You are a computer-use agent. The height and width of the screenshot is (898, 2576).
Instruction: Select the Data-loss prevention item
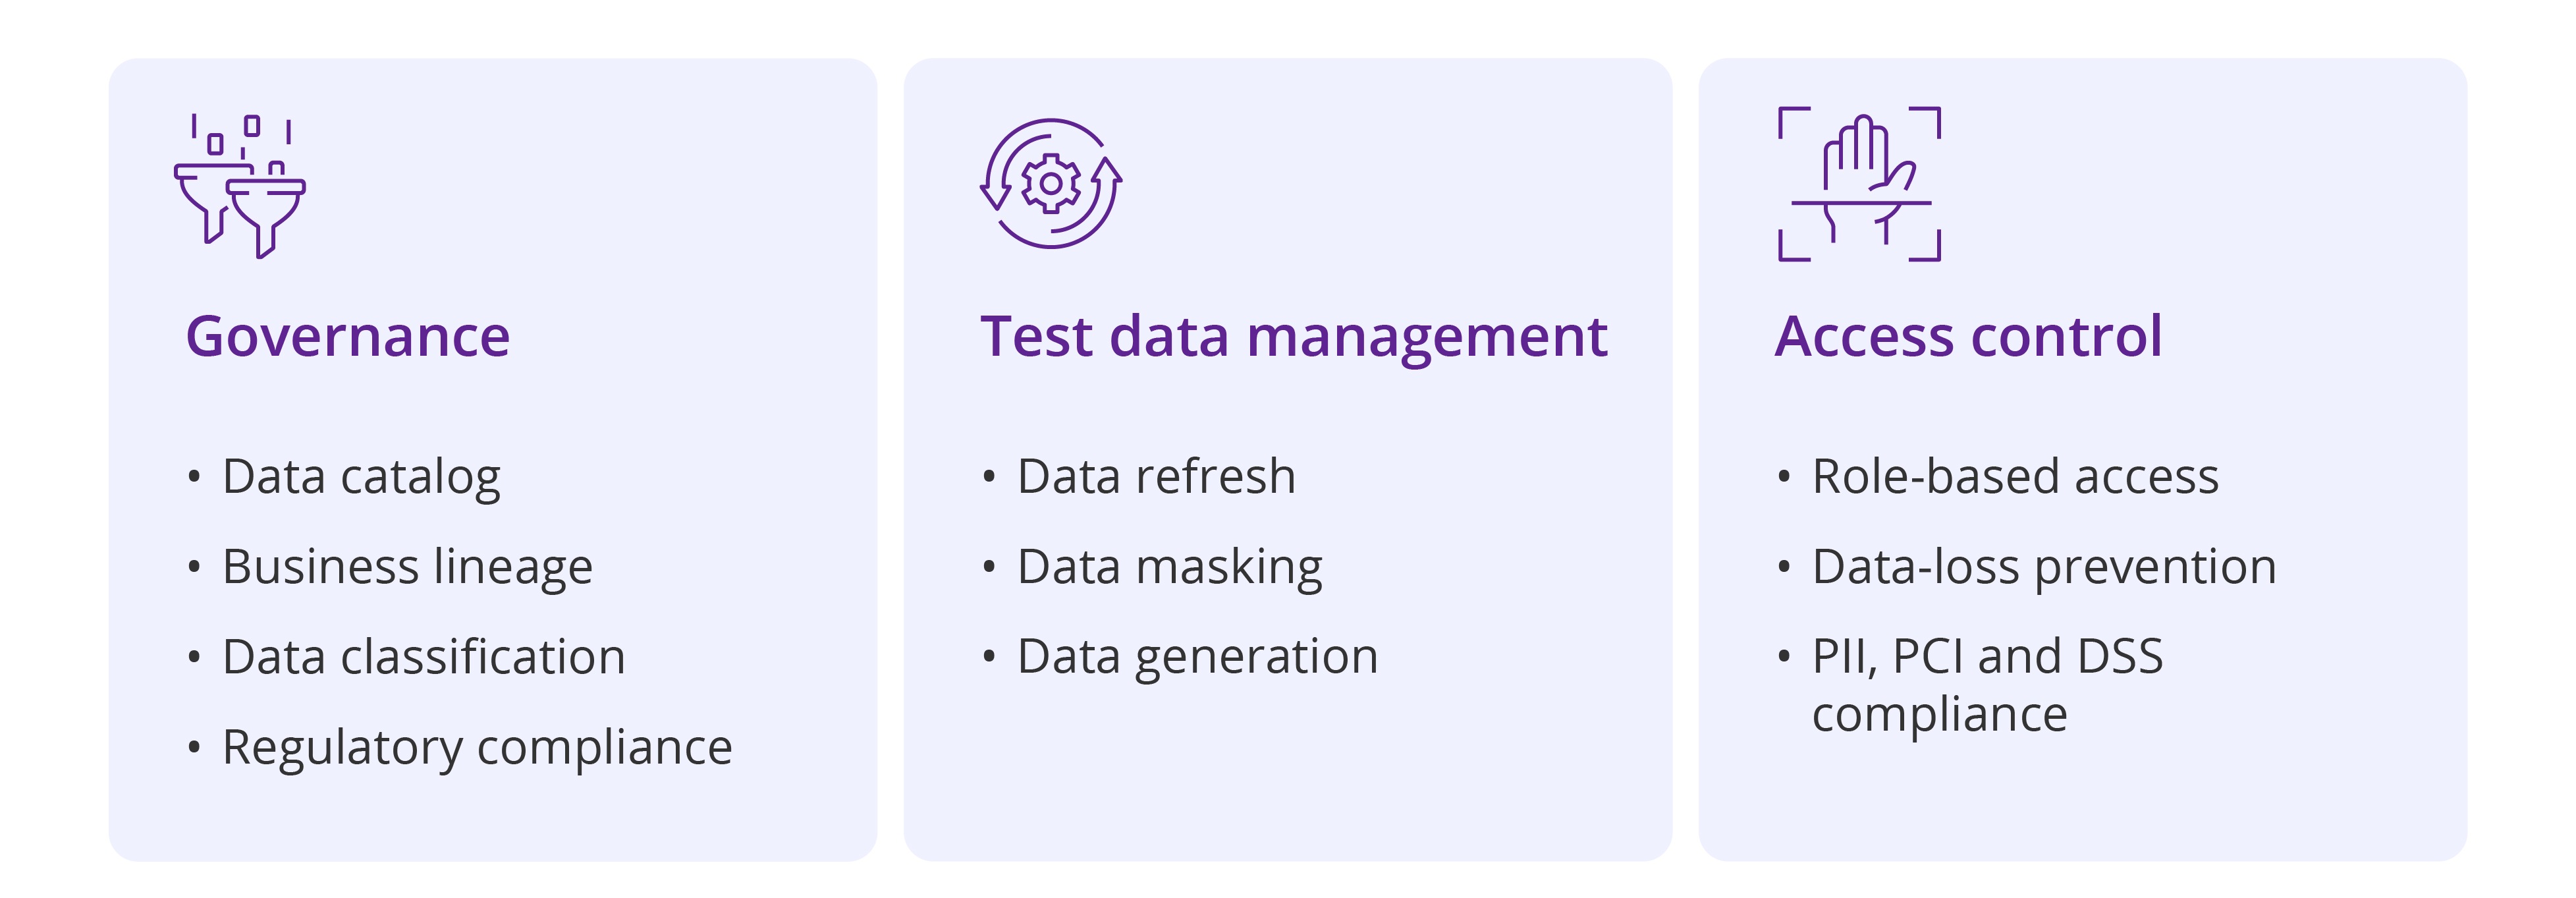pyautogui.click(x=2044, y=567)
